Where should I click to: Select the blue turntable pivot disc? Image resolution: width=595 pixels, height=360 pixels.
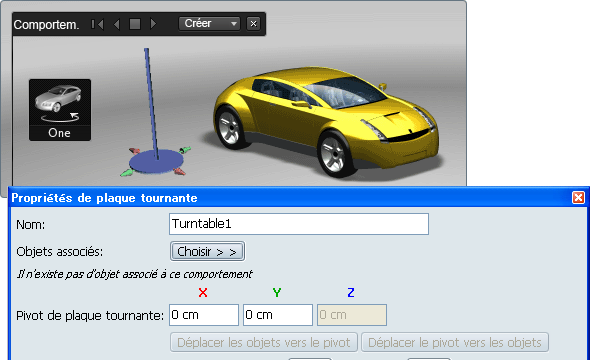point(156,162)
